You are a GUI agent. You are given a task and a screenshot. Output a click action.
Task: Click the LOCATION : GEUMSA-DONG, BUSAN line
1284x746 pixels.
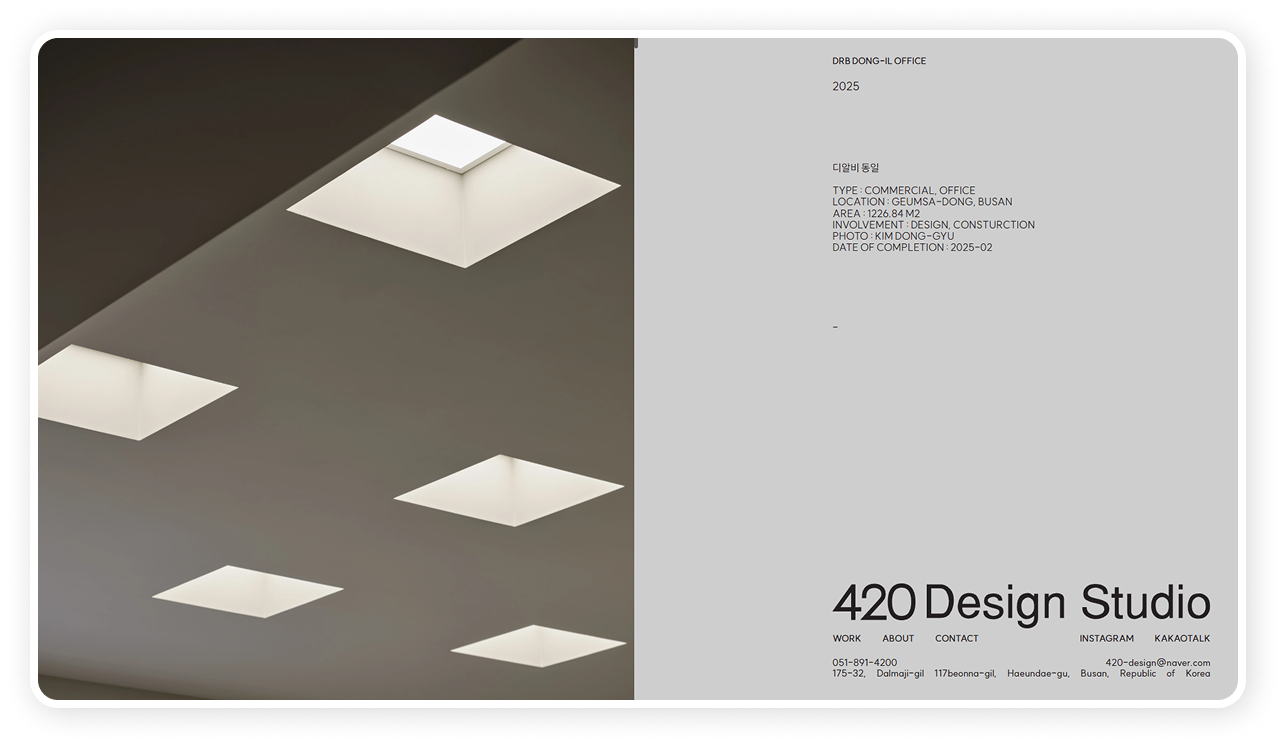click(x=922, y=202)
